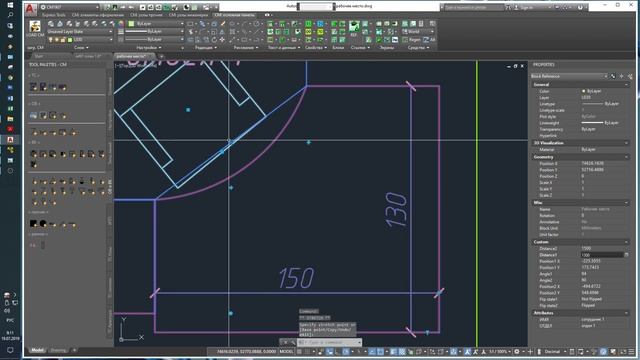
Task: Click the AutoCAD icon in Windows taskbar
Action: click(11, 140)
